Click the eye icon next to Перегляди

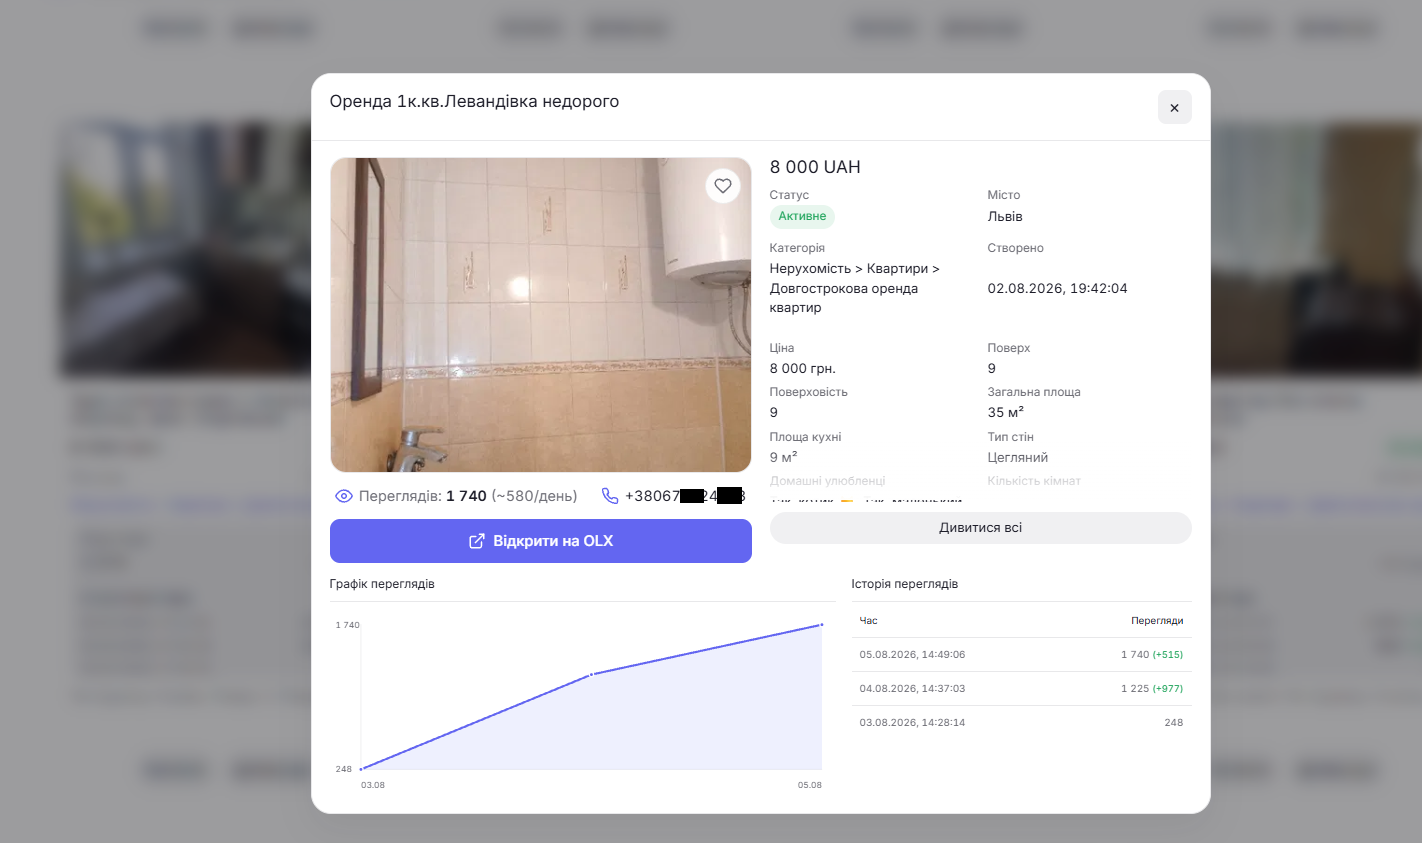coord(343,496)
